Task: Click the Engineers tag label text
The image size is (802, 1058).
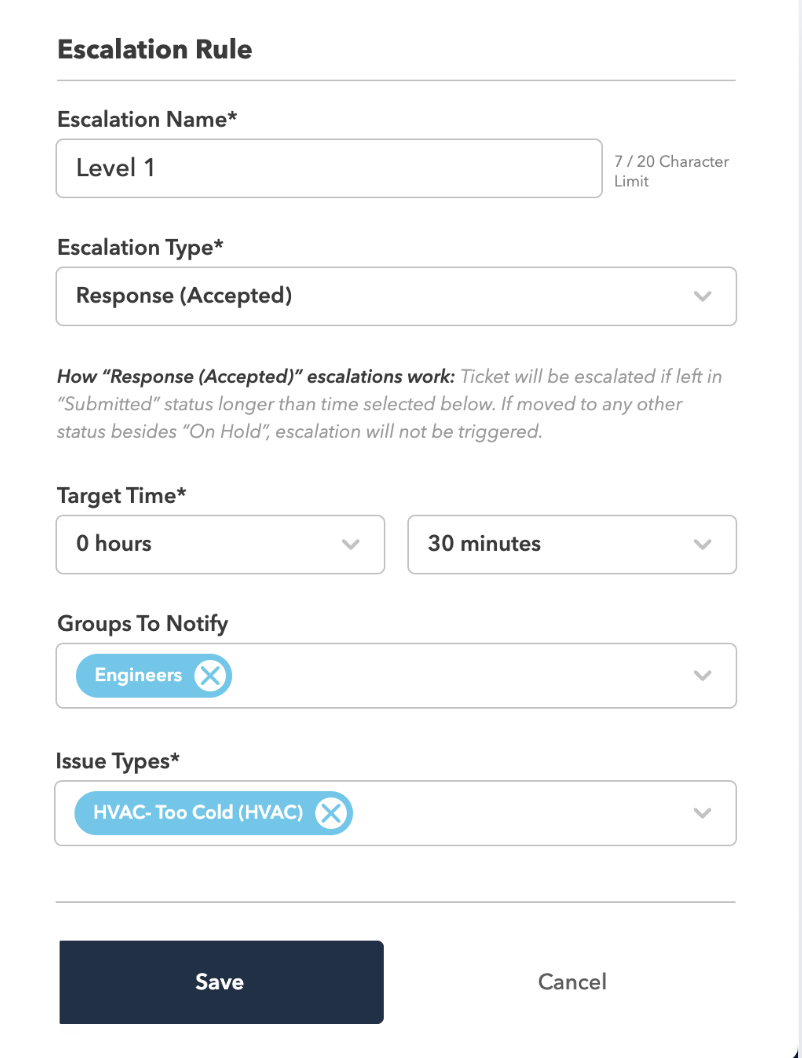Action: (x=138, y=675)
